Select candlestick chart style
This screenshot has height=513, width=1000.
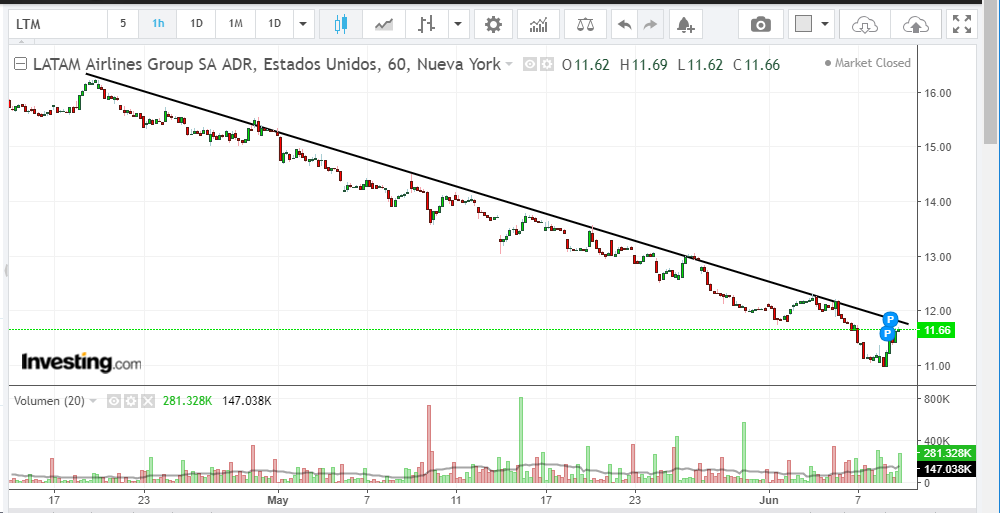click(341, 24)
